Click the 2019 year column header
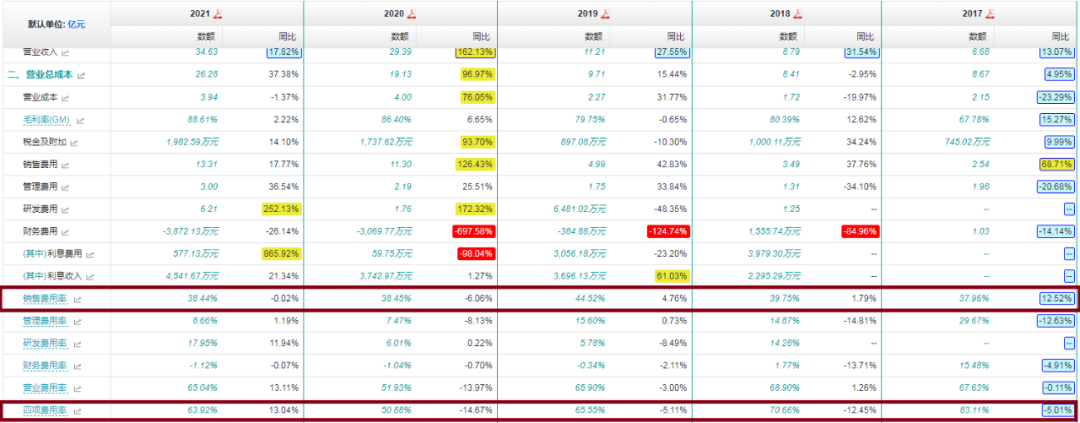1080x423 pixels. click(x=585, y=13)
